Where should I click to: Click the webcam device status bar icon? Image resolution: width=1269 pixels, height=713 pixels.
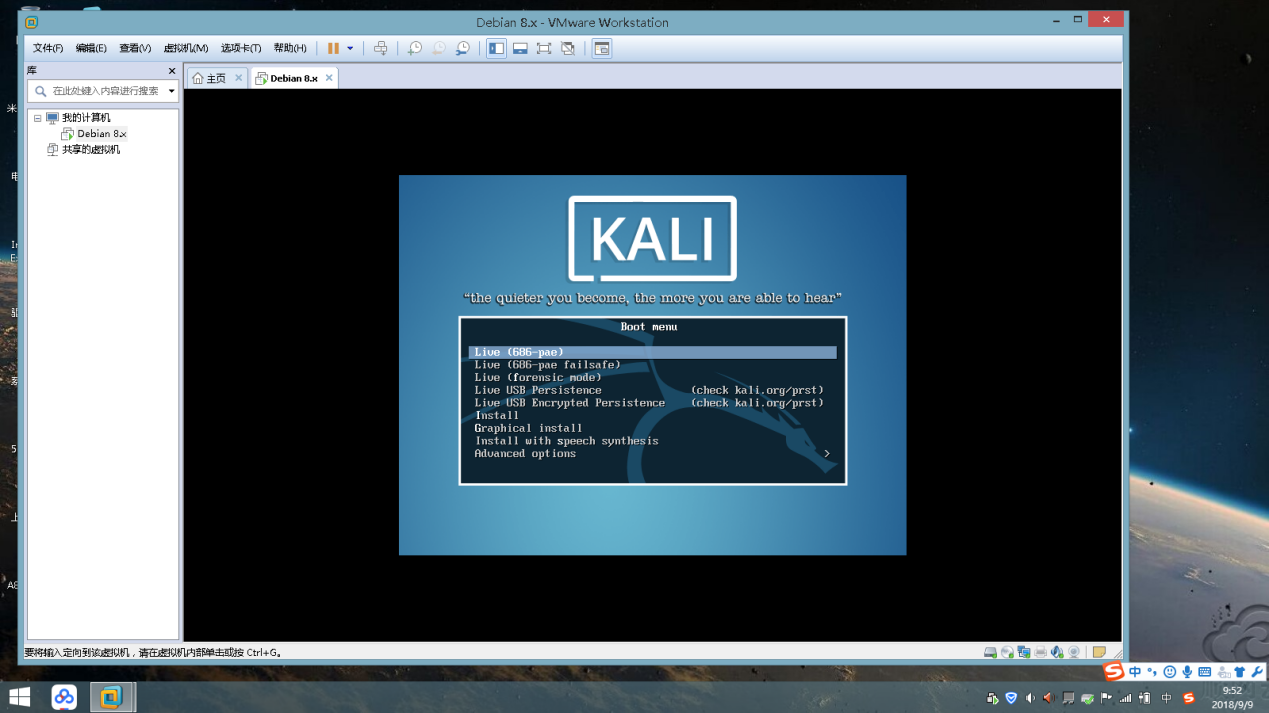coord(1074,652)
